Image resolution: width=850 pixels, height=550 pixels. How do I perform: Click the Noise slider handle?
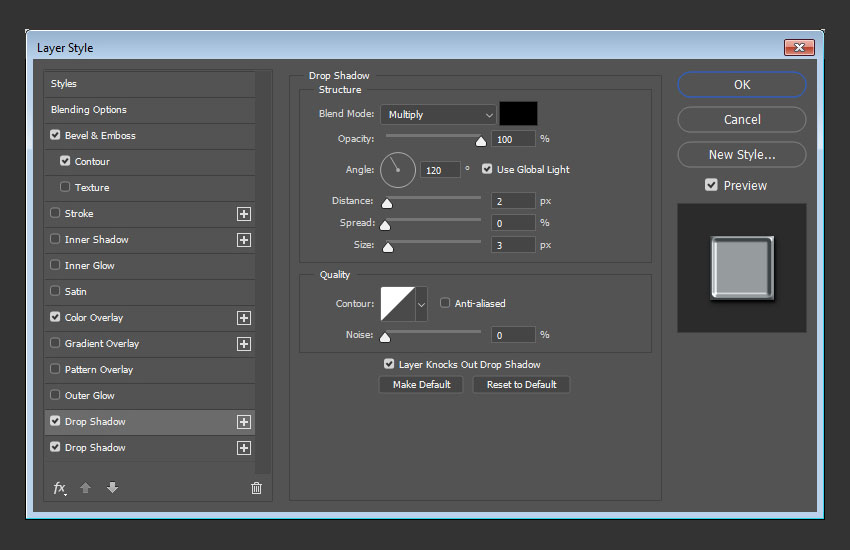point(385,337)
